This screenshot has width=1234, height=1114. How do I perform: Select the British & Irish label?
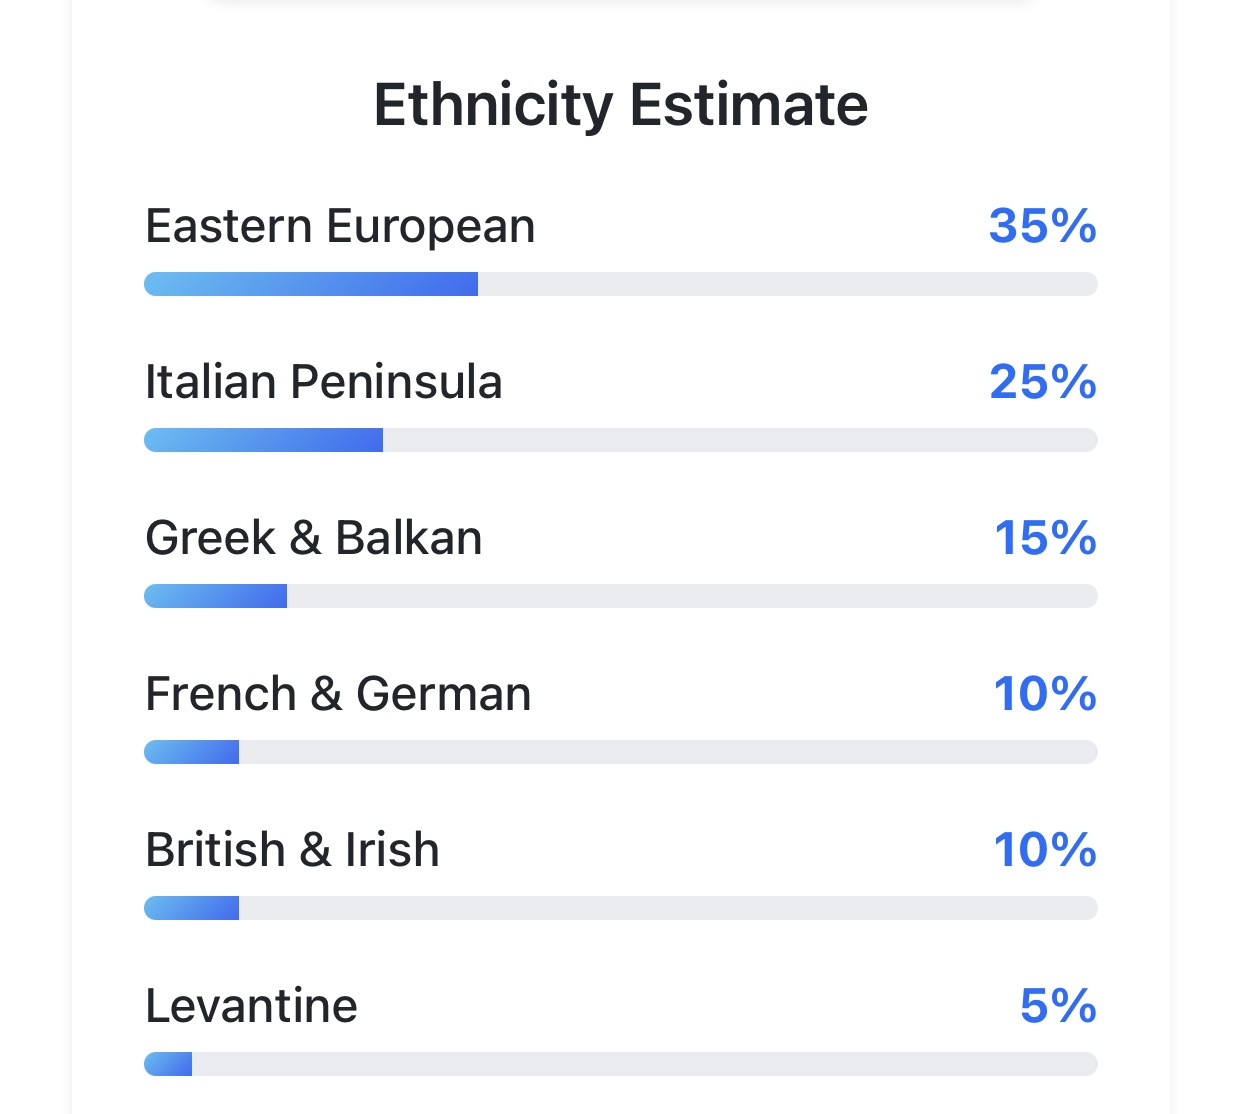pos(292,850)
